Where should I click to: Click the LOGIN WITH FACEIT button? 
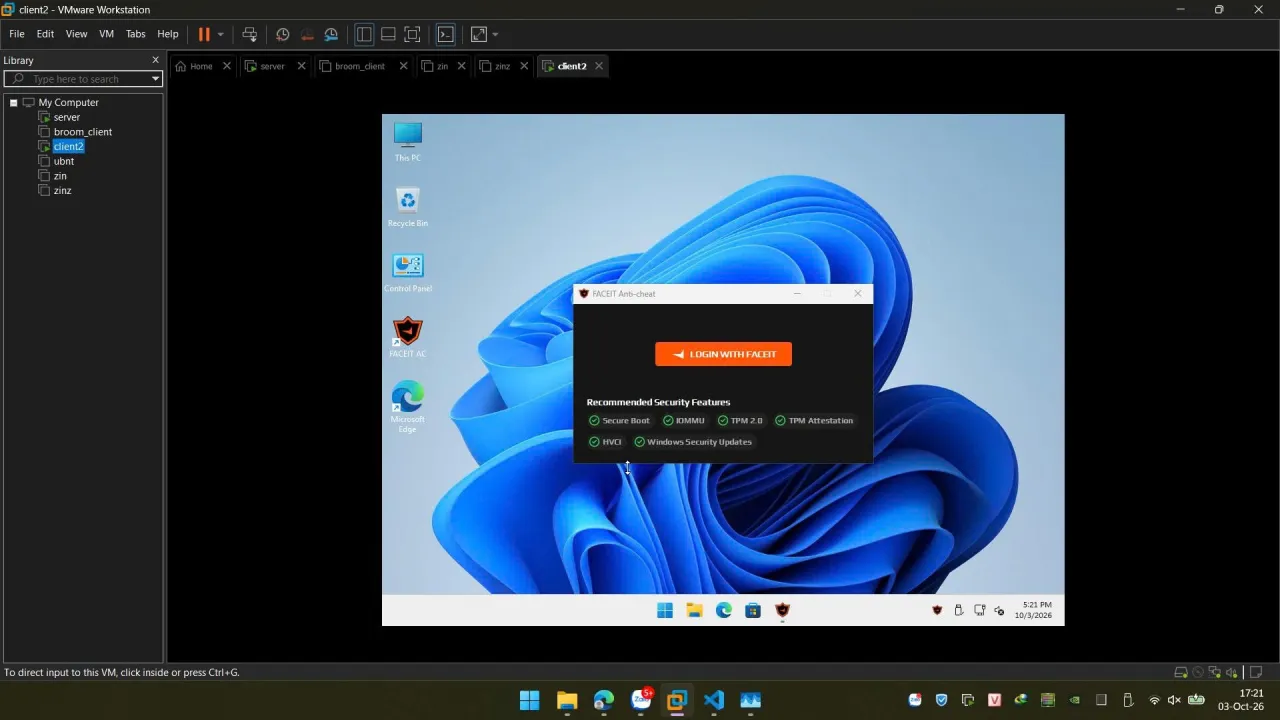tap(723, 354)
